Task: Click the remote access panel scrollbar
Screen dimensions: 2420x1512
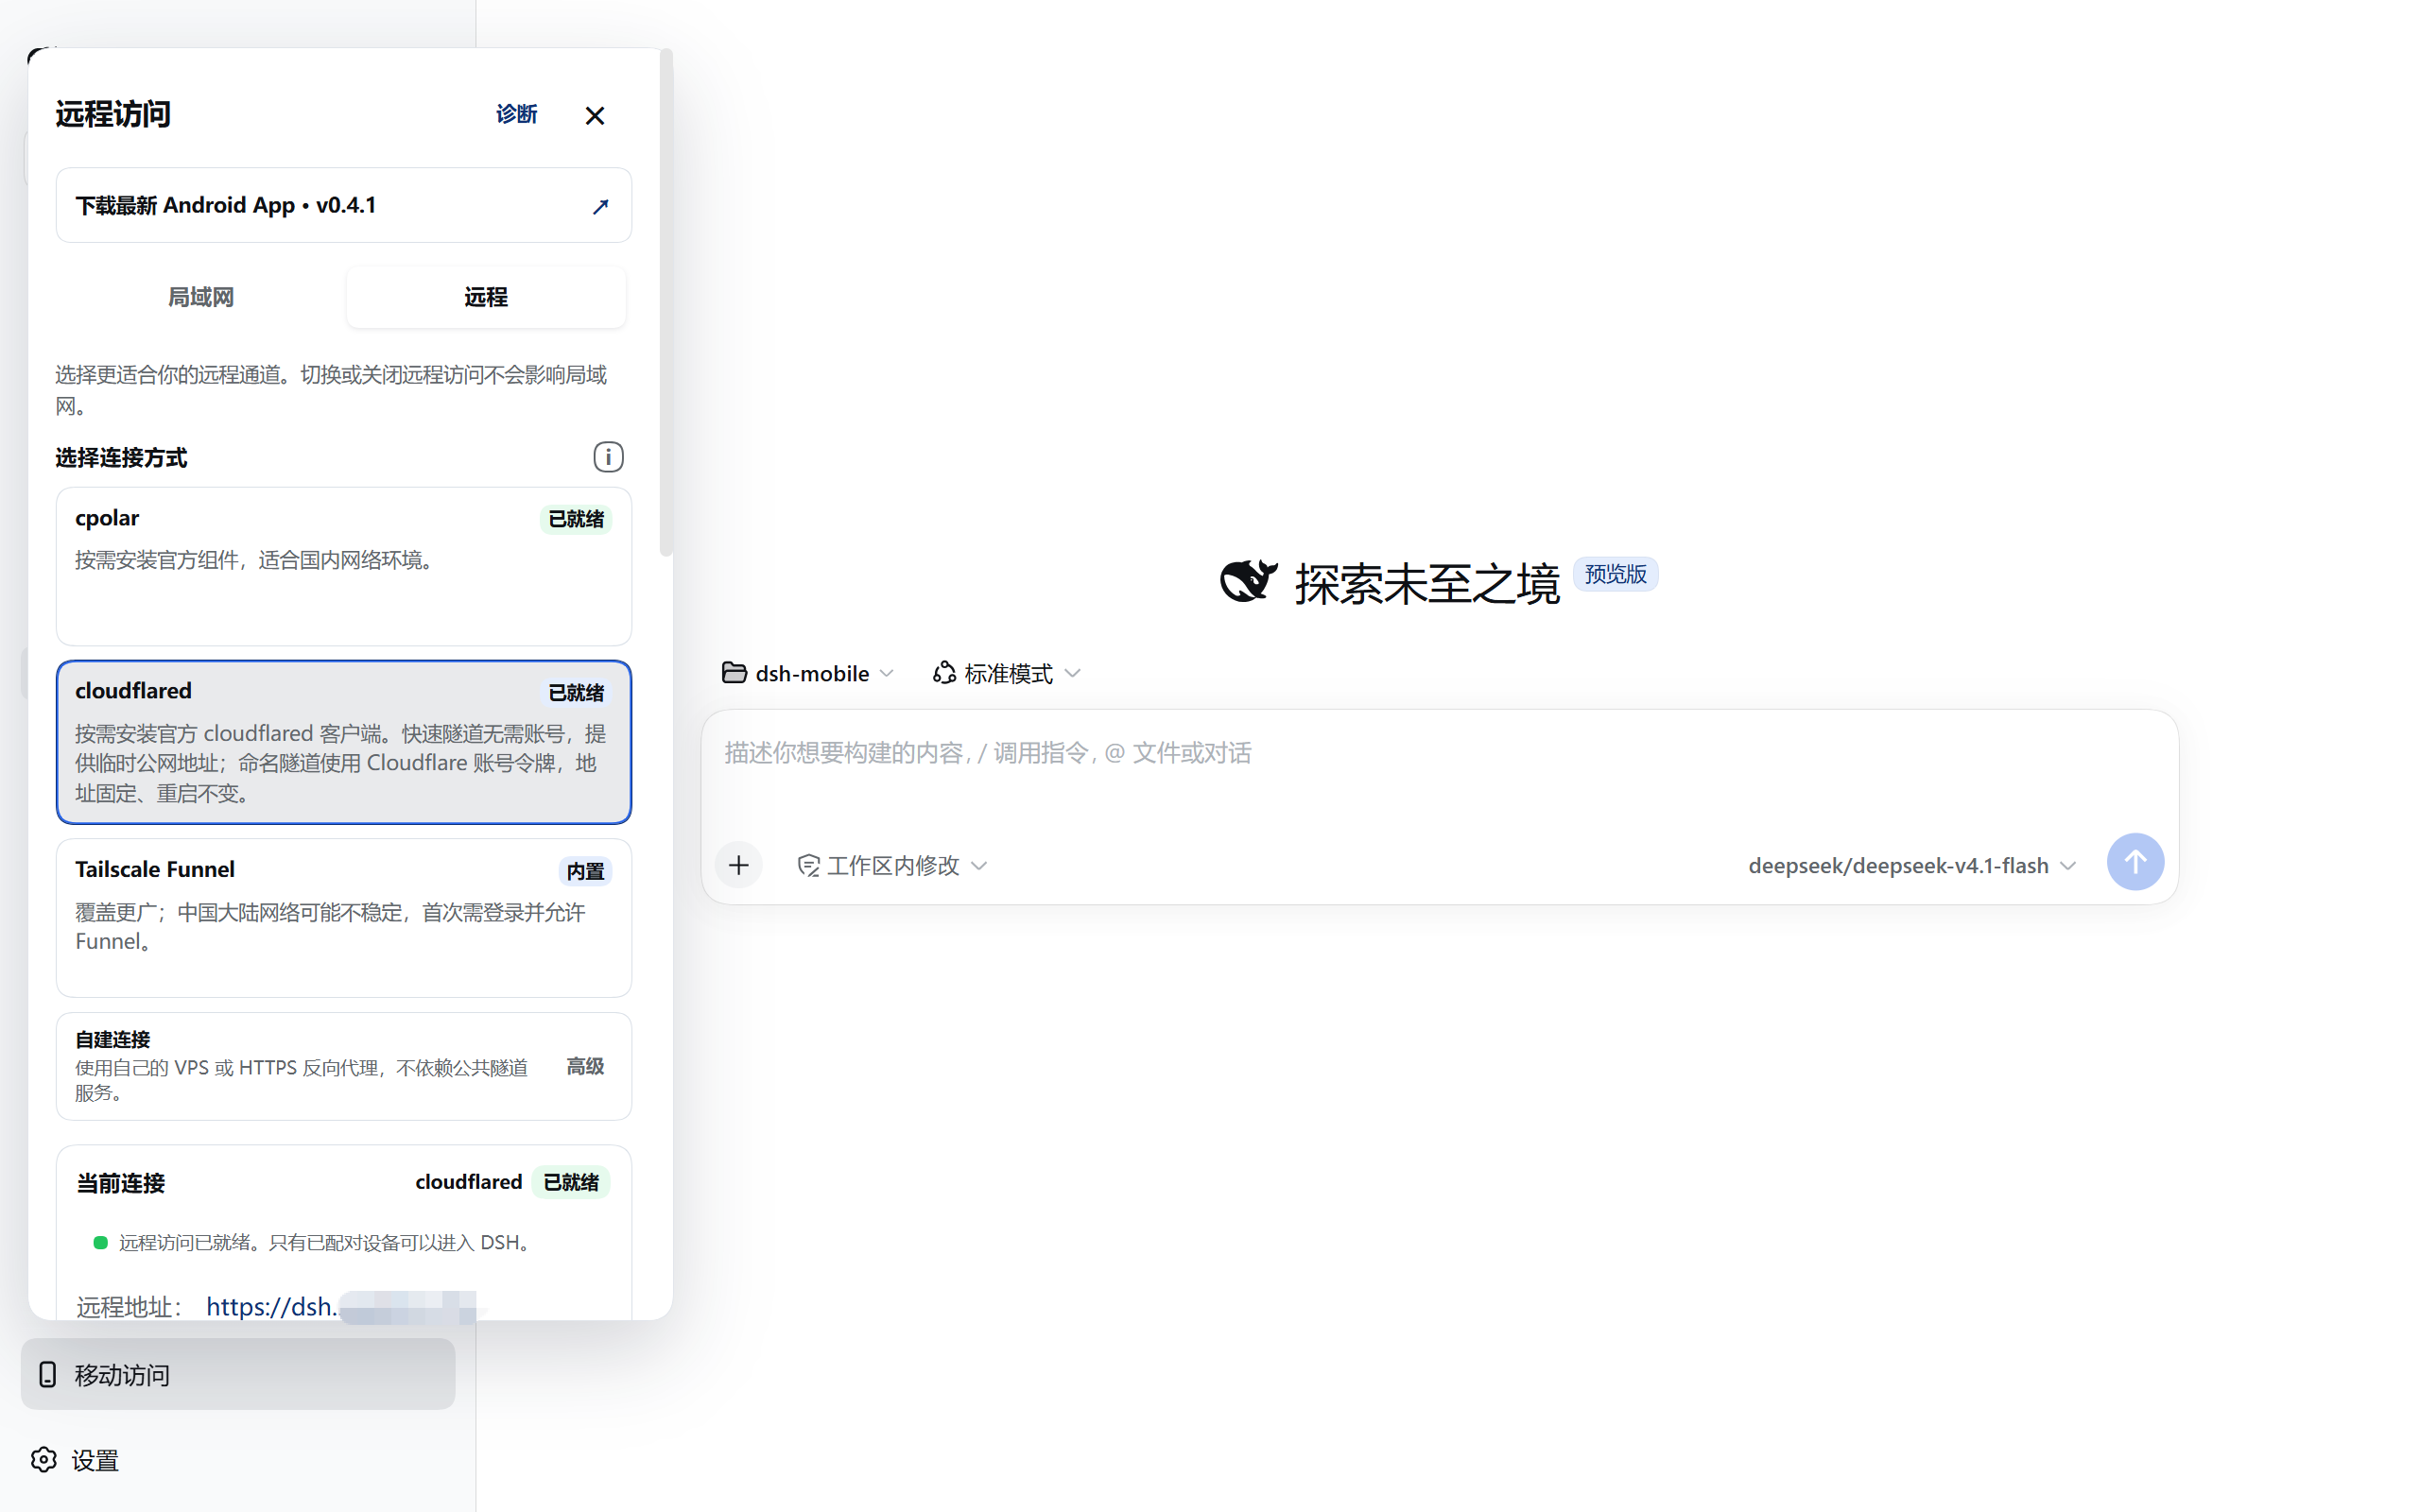Action: click(x=666, y=303)
